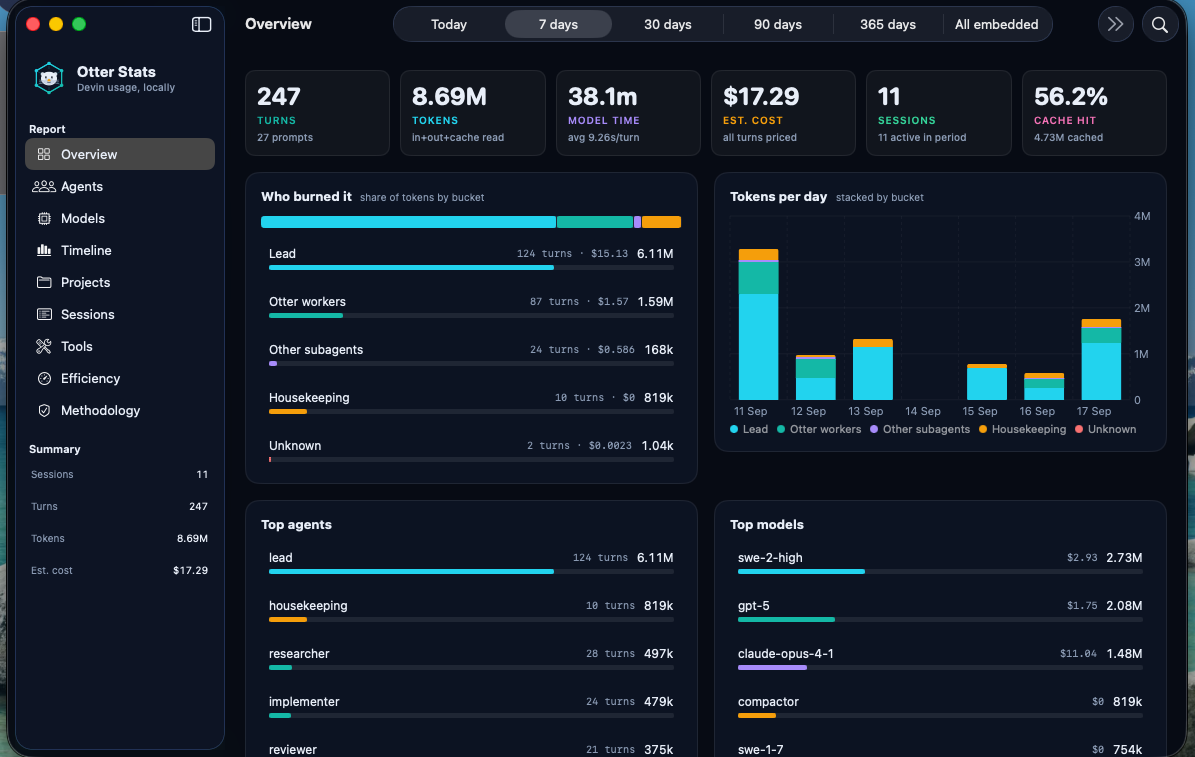The height and width of the screenshot is (757, 1195).
Task: Click the 12 Sep stacked bar
Action: 815,377
